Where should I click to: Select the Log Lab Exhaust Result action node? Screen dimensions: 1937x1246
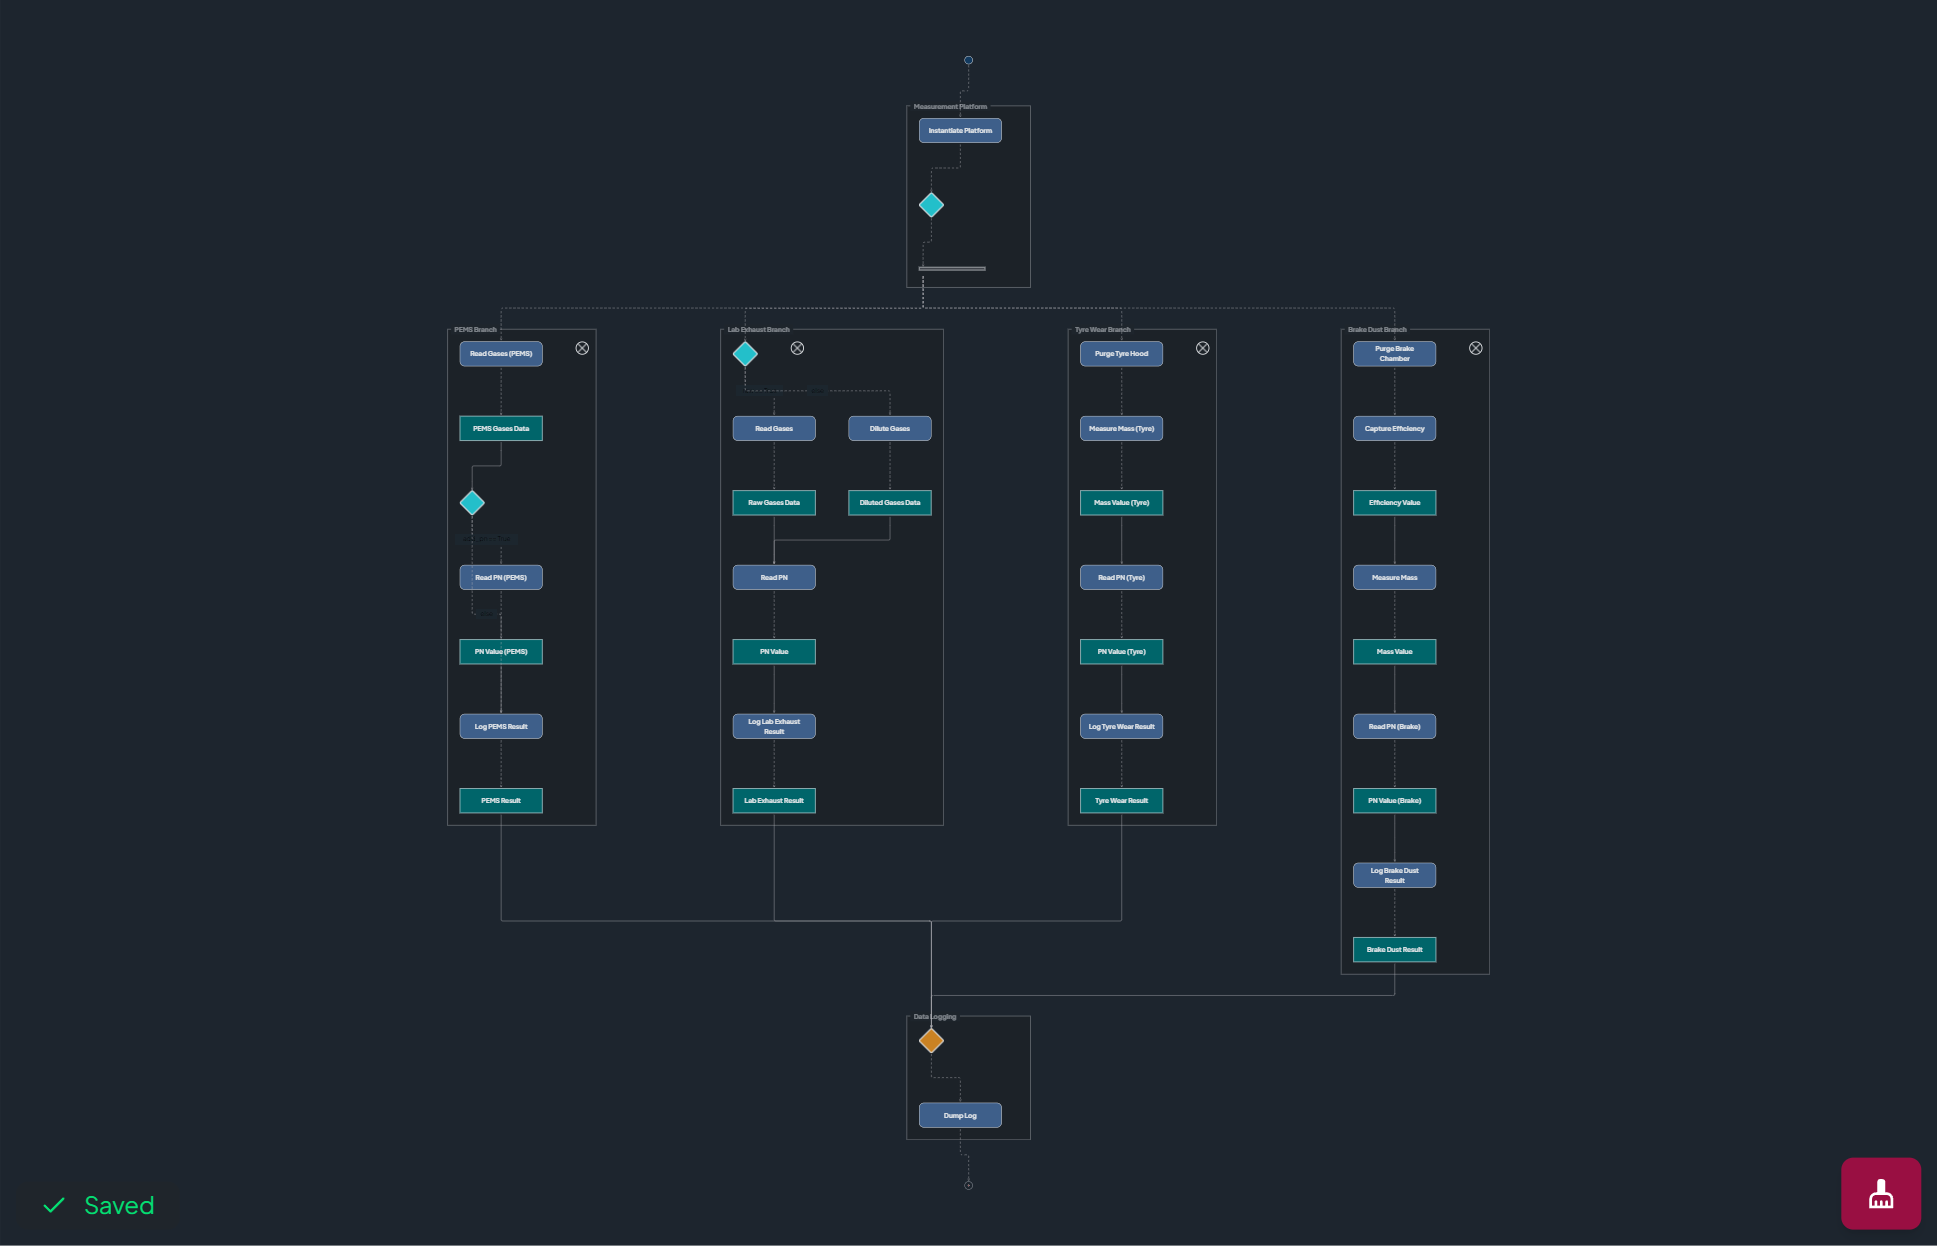774,726
